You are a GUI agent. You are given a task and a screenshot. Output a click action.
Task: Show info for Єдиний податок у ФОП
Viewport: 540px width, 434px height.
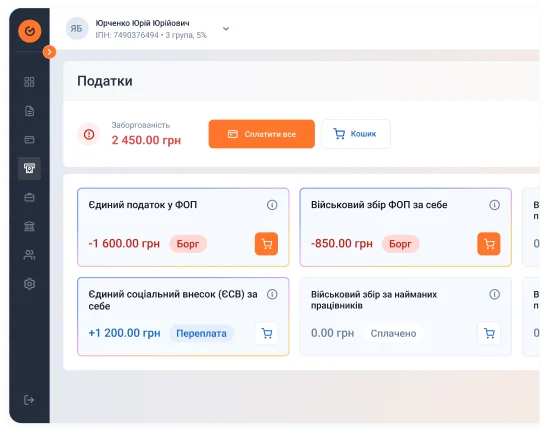(272, 205)
